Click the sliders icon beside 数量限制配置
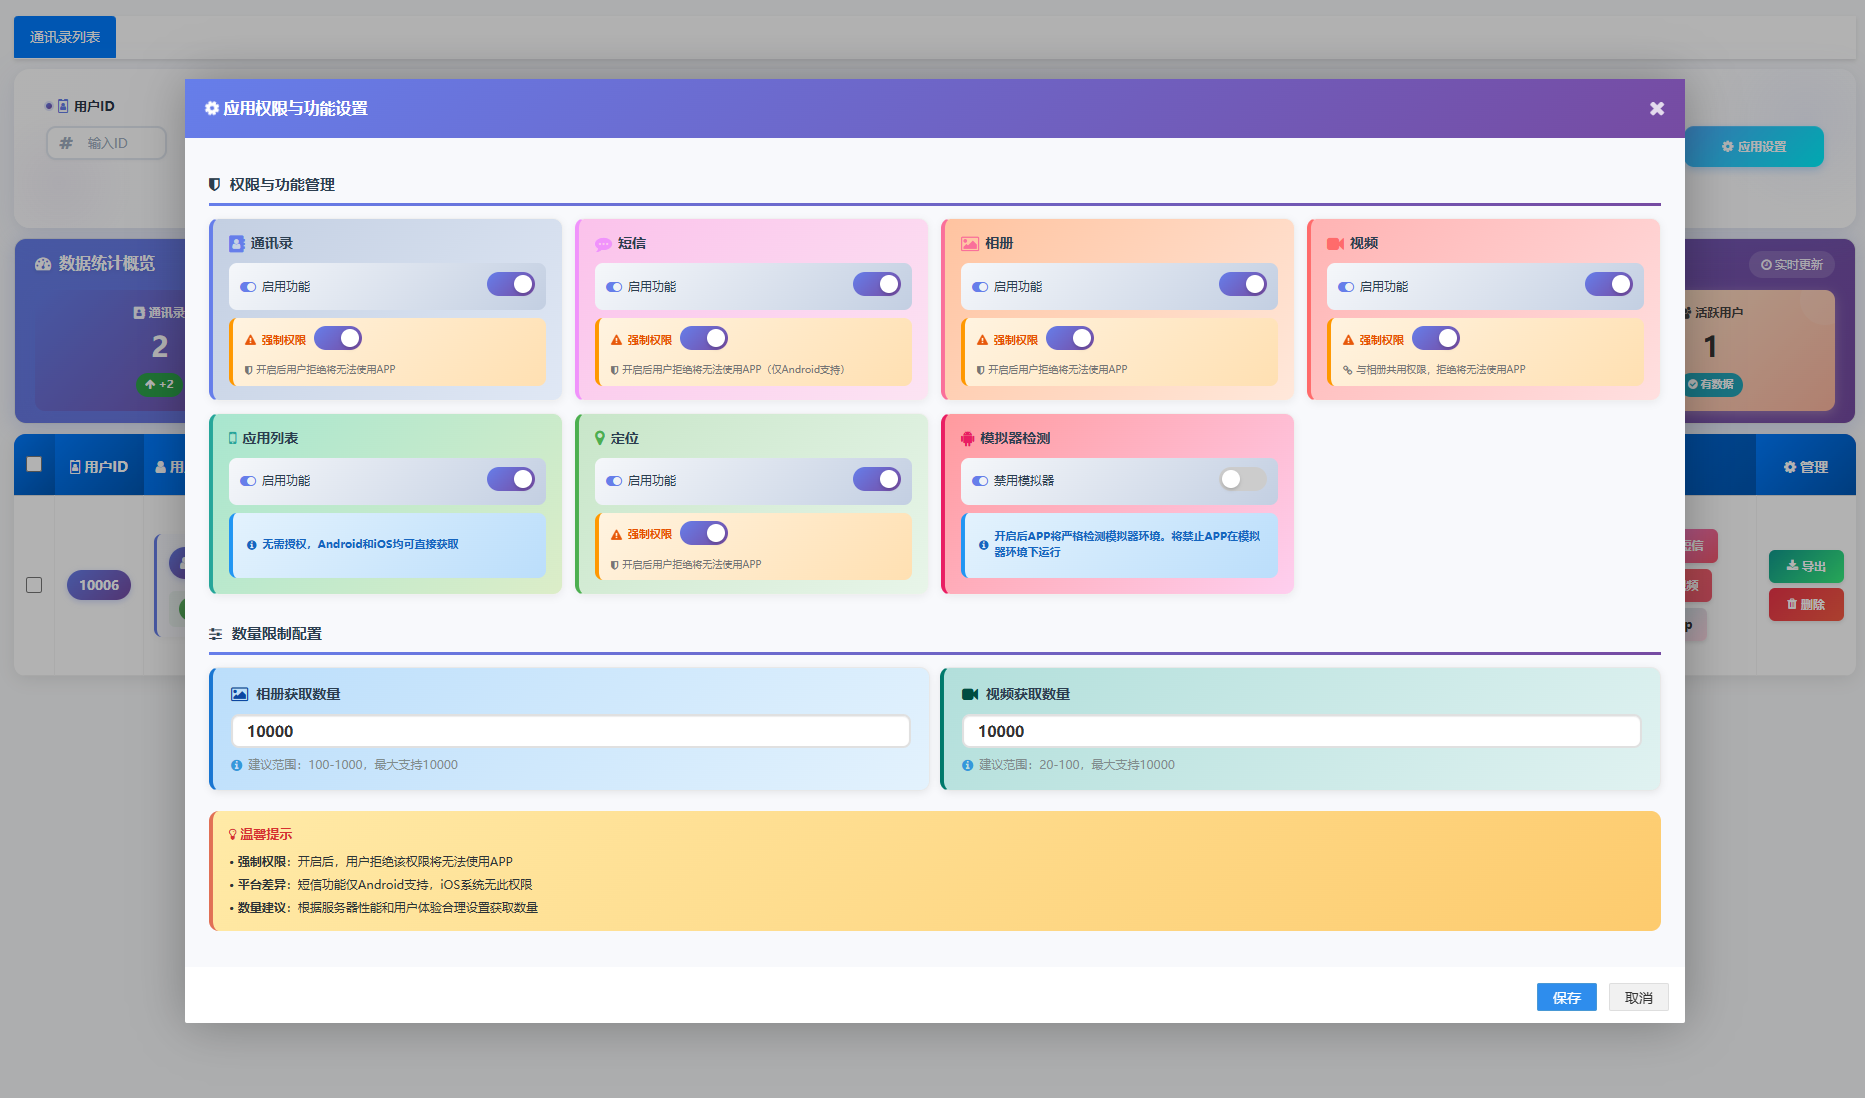This screenshot has width=1865, height=1098. click(x=215, y=634)
